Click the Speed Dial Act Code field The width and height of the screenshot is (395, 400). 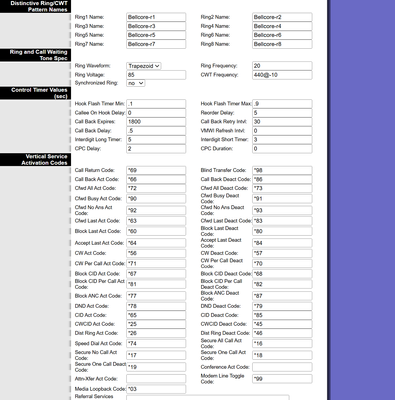click(x=156, y=344)
